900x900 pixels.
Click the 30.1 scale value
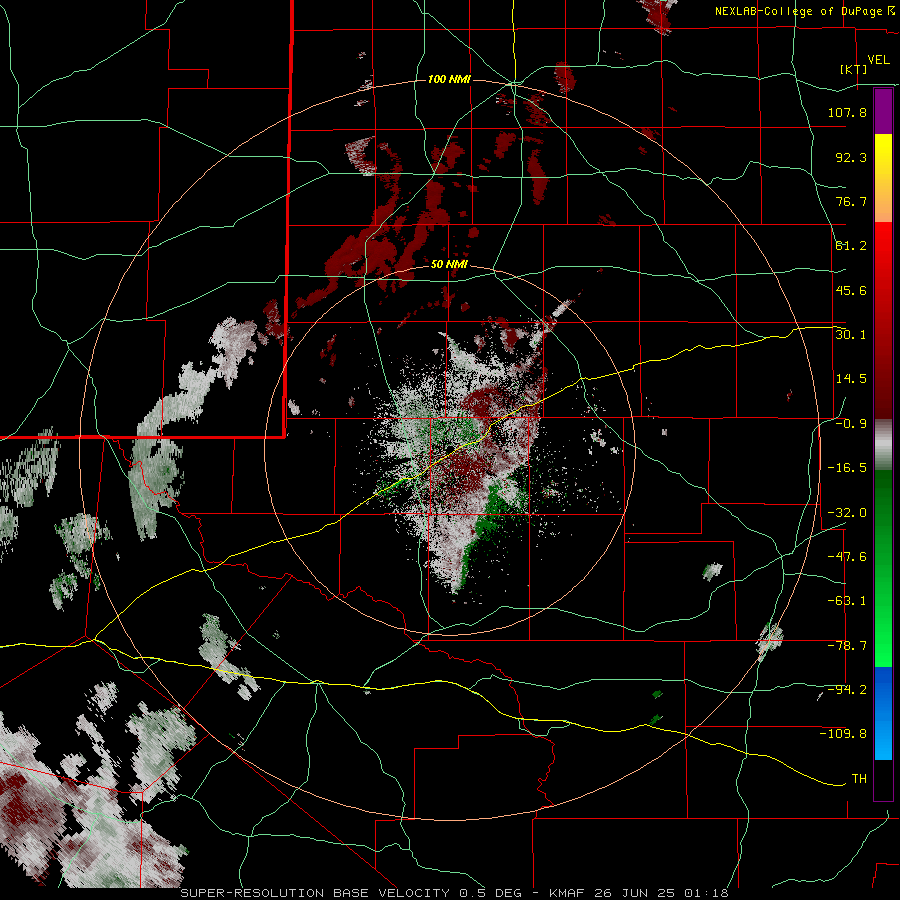[851, 335]
